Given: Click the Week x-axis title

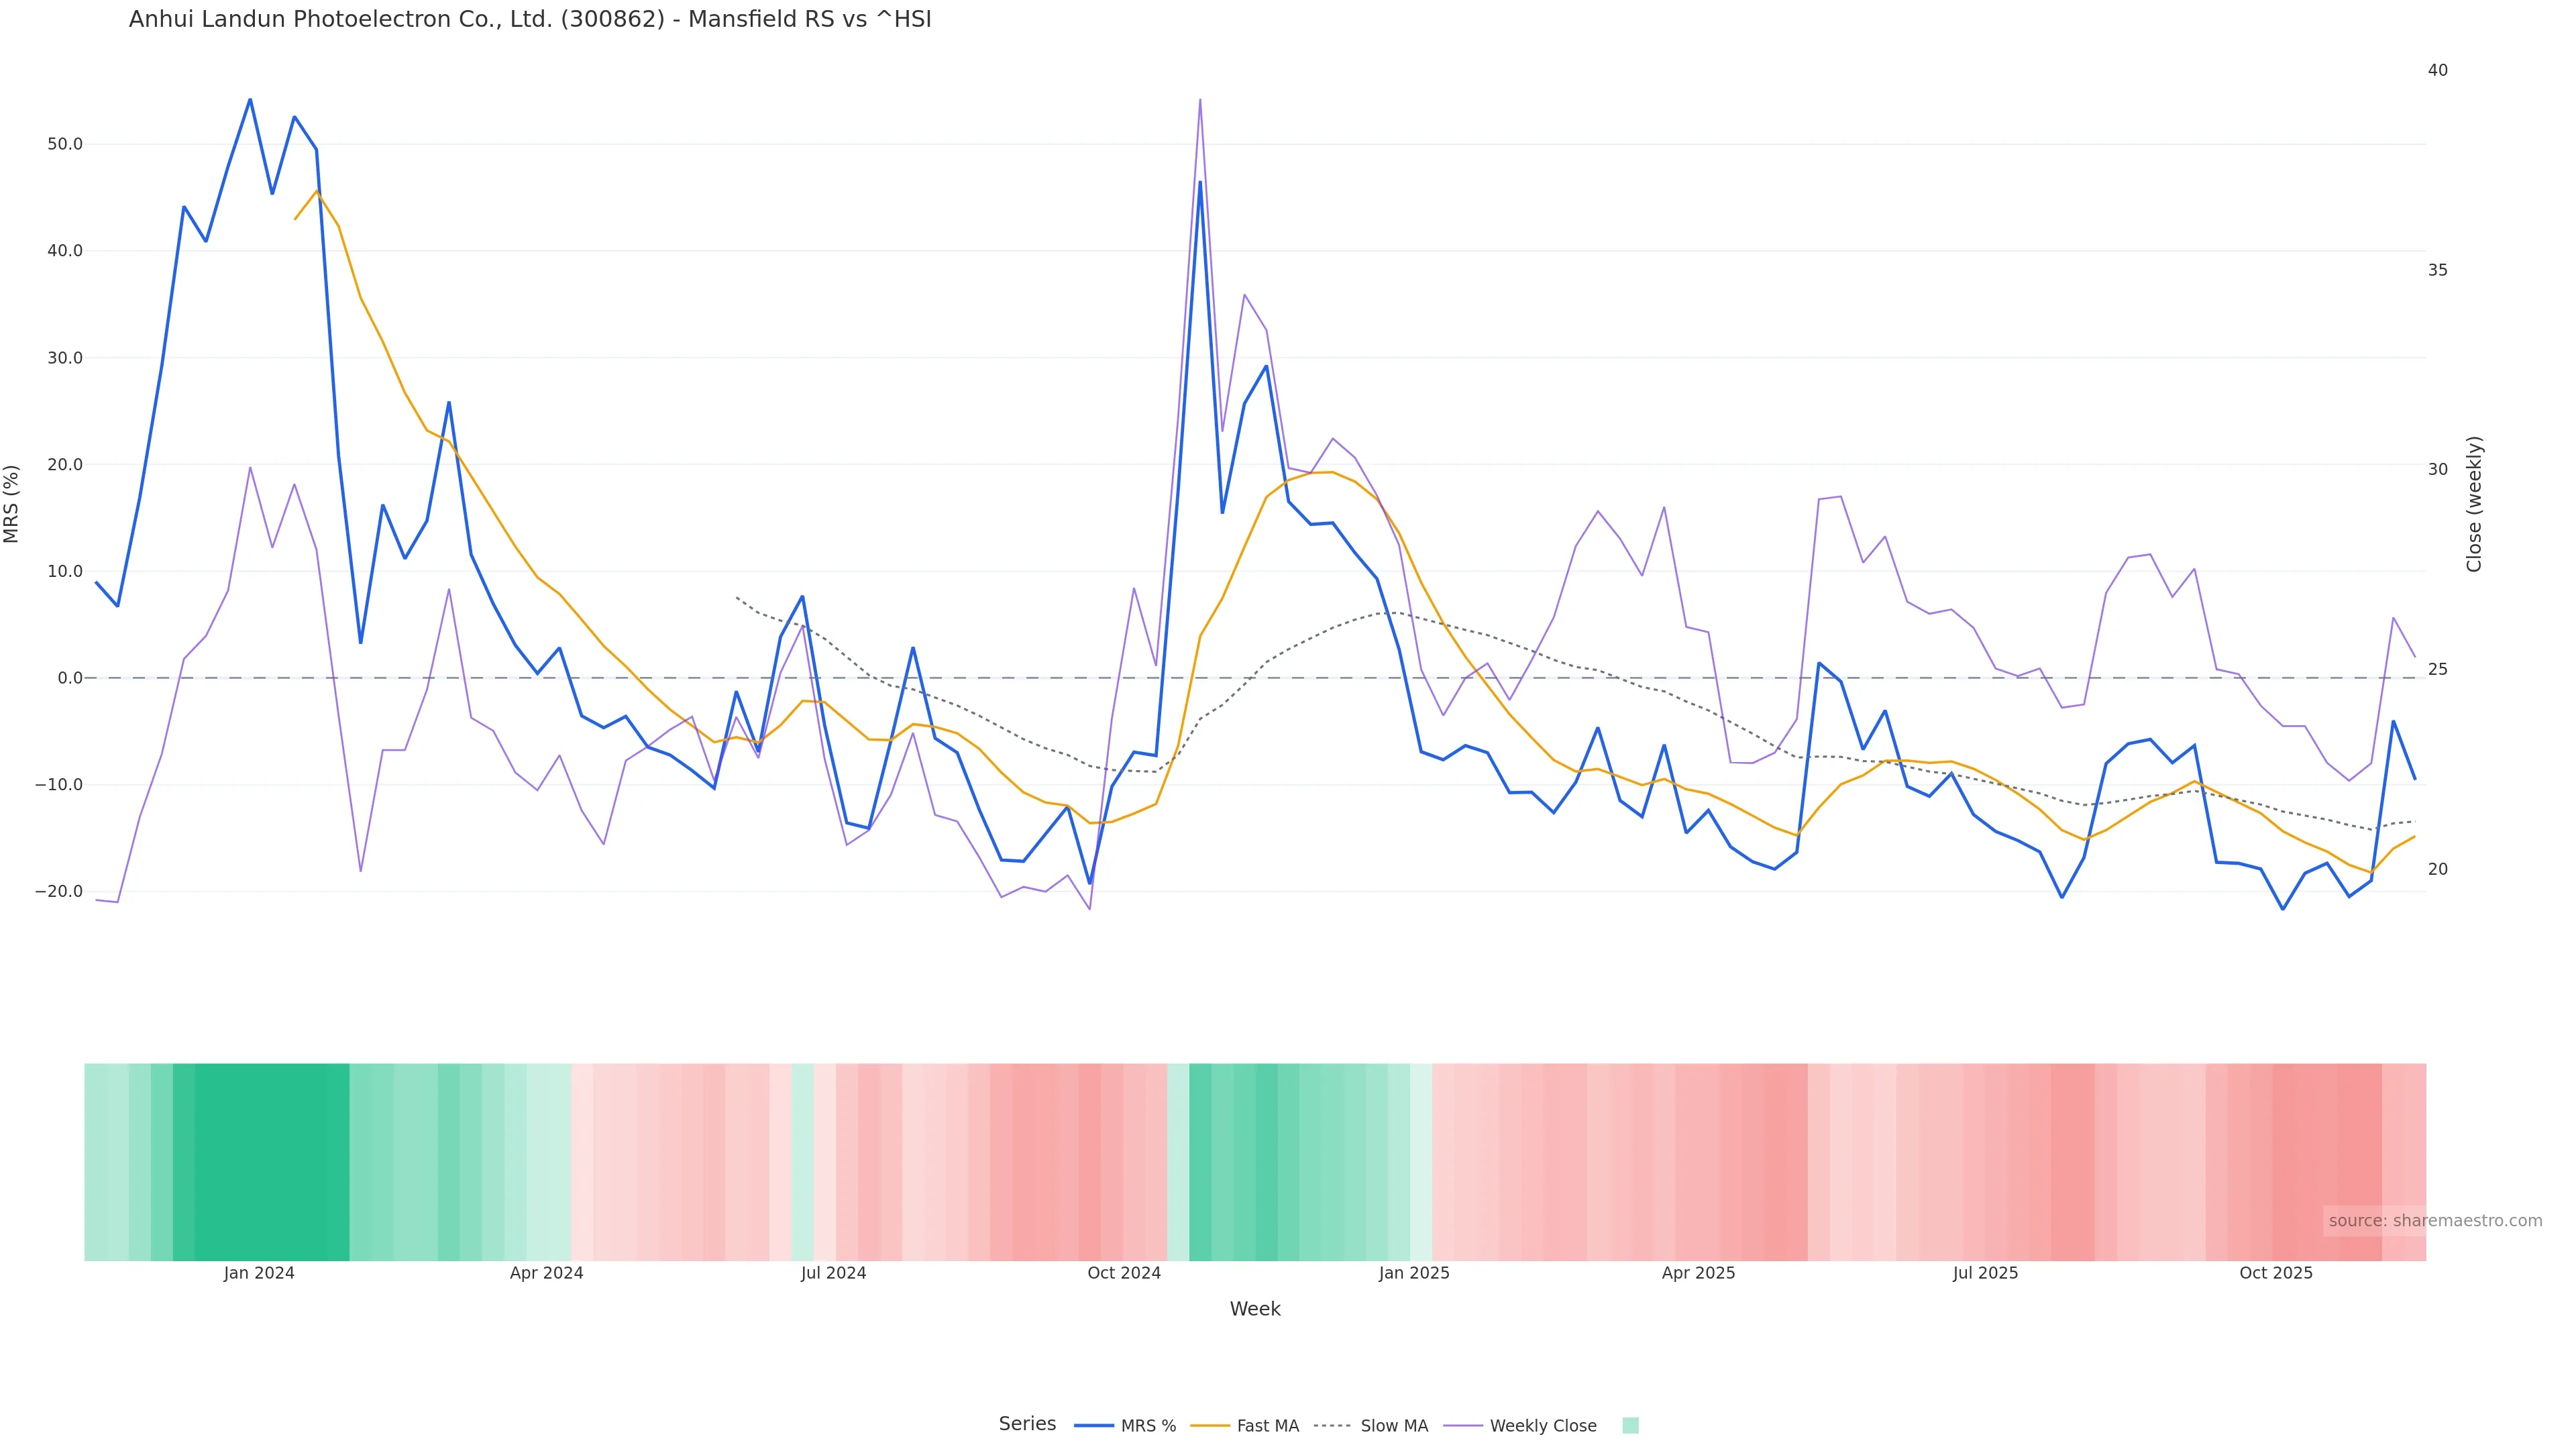Looking at the screenshot, I should coord(1255,1309).
